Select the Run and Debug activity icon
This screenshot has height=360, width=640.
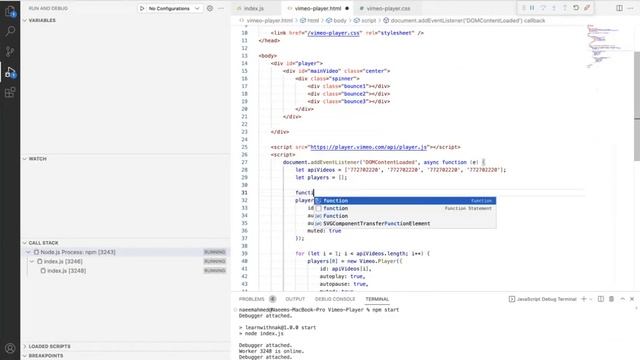point(10,72)
